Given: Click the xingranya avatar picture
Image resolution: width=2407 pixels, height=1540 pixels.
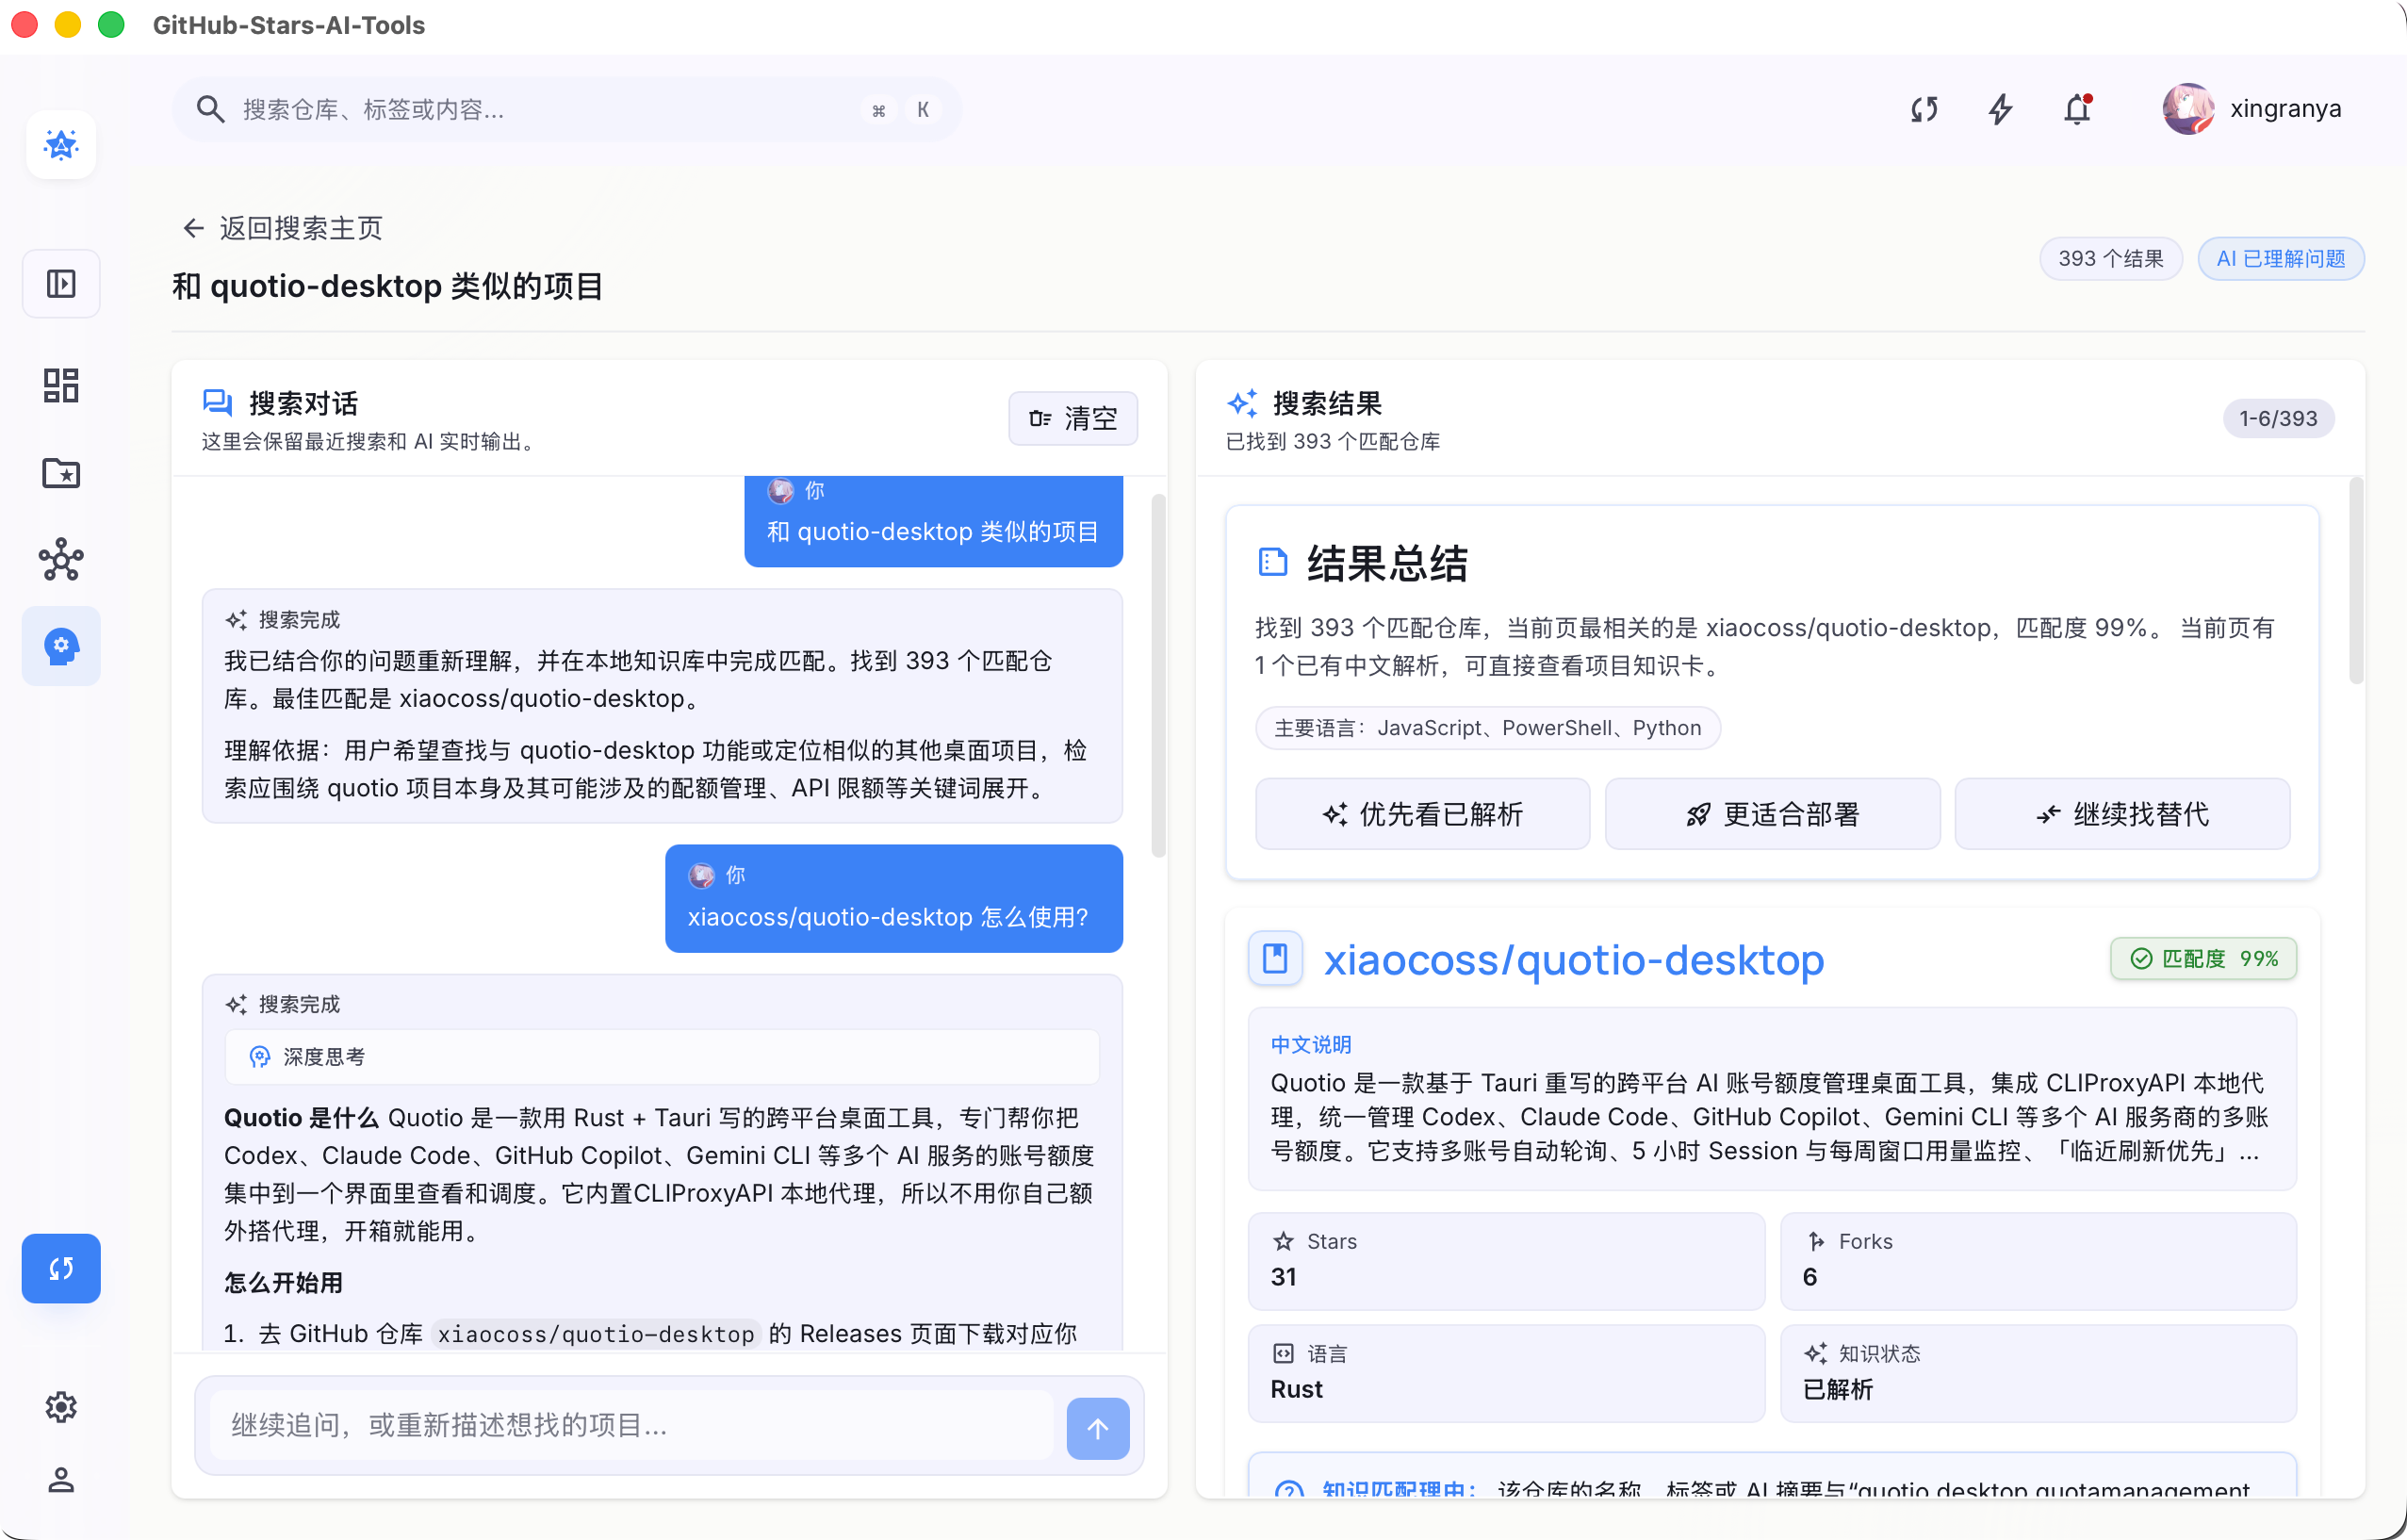Looking at the screenshot, I should point(2188,108).
